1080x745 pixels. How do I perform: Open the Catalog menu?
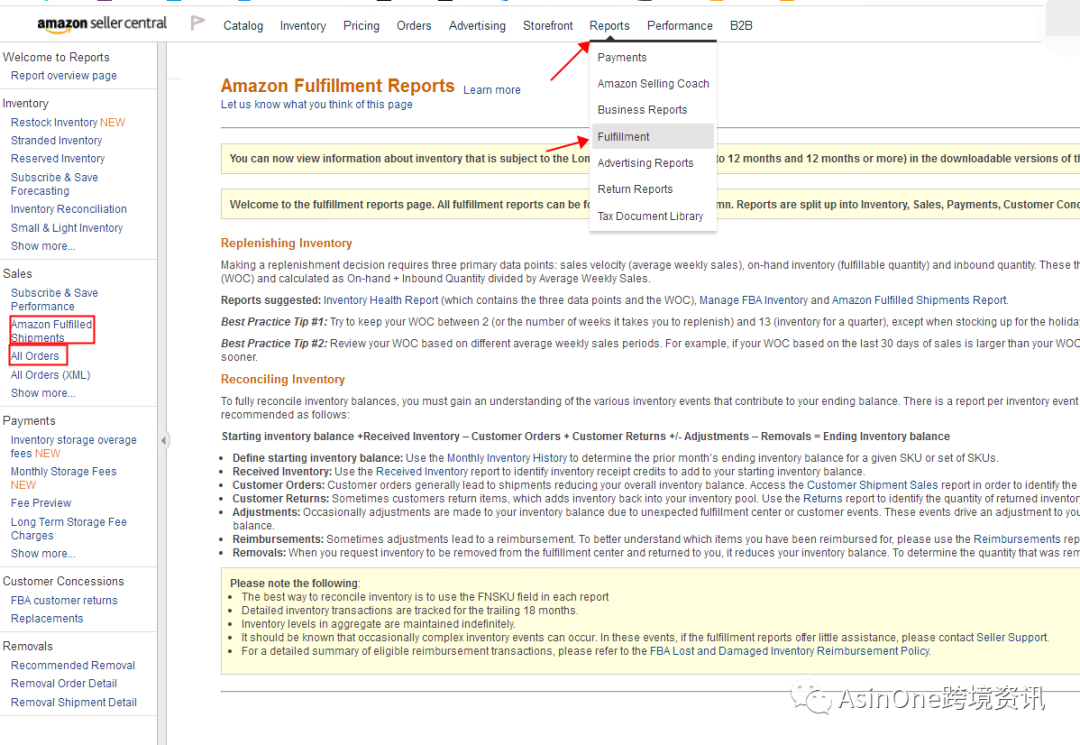click(x=243, y=25)
